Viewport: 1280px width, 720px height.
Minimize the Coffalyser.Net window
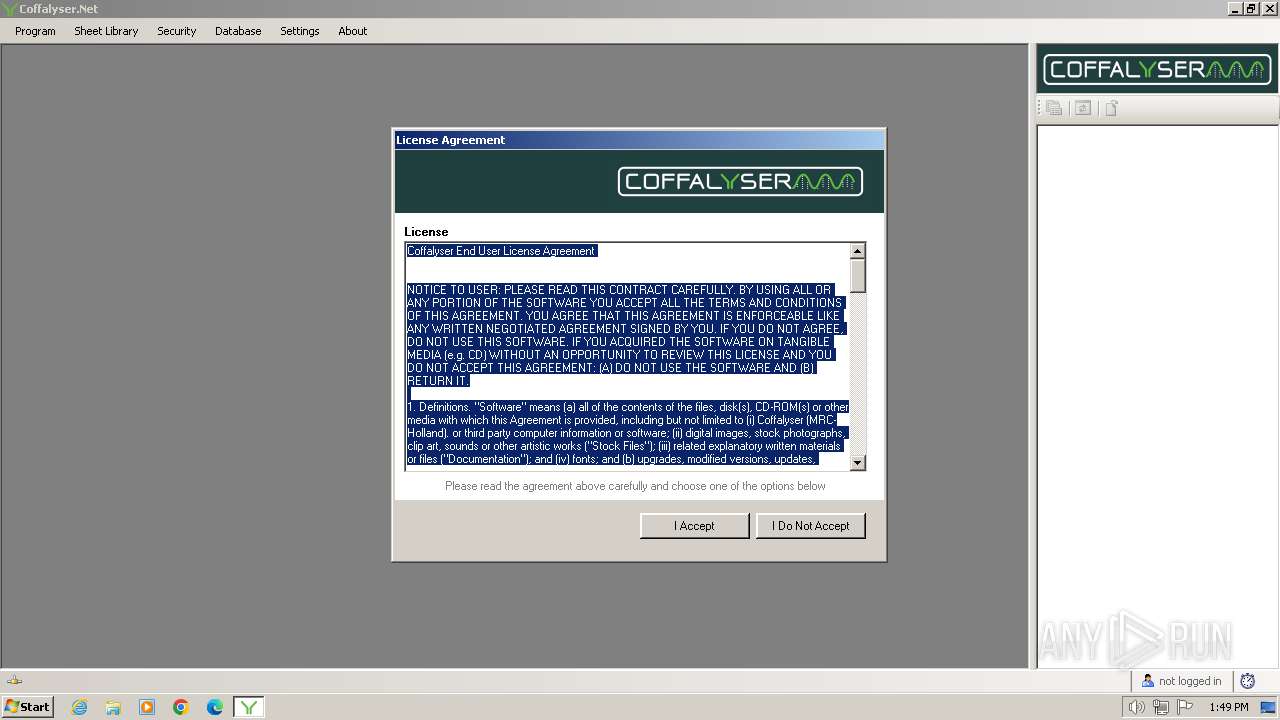pos(1235,8)
